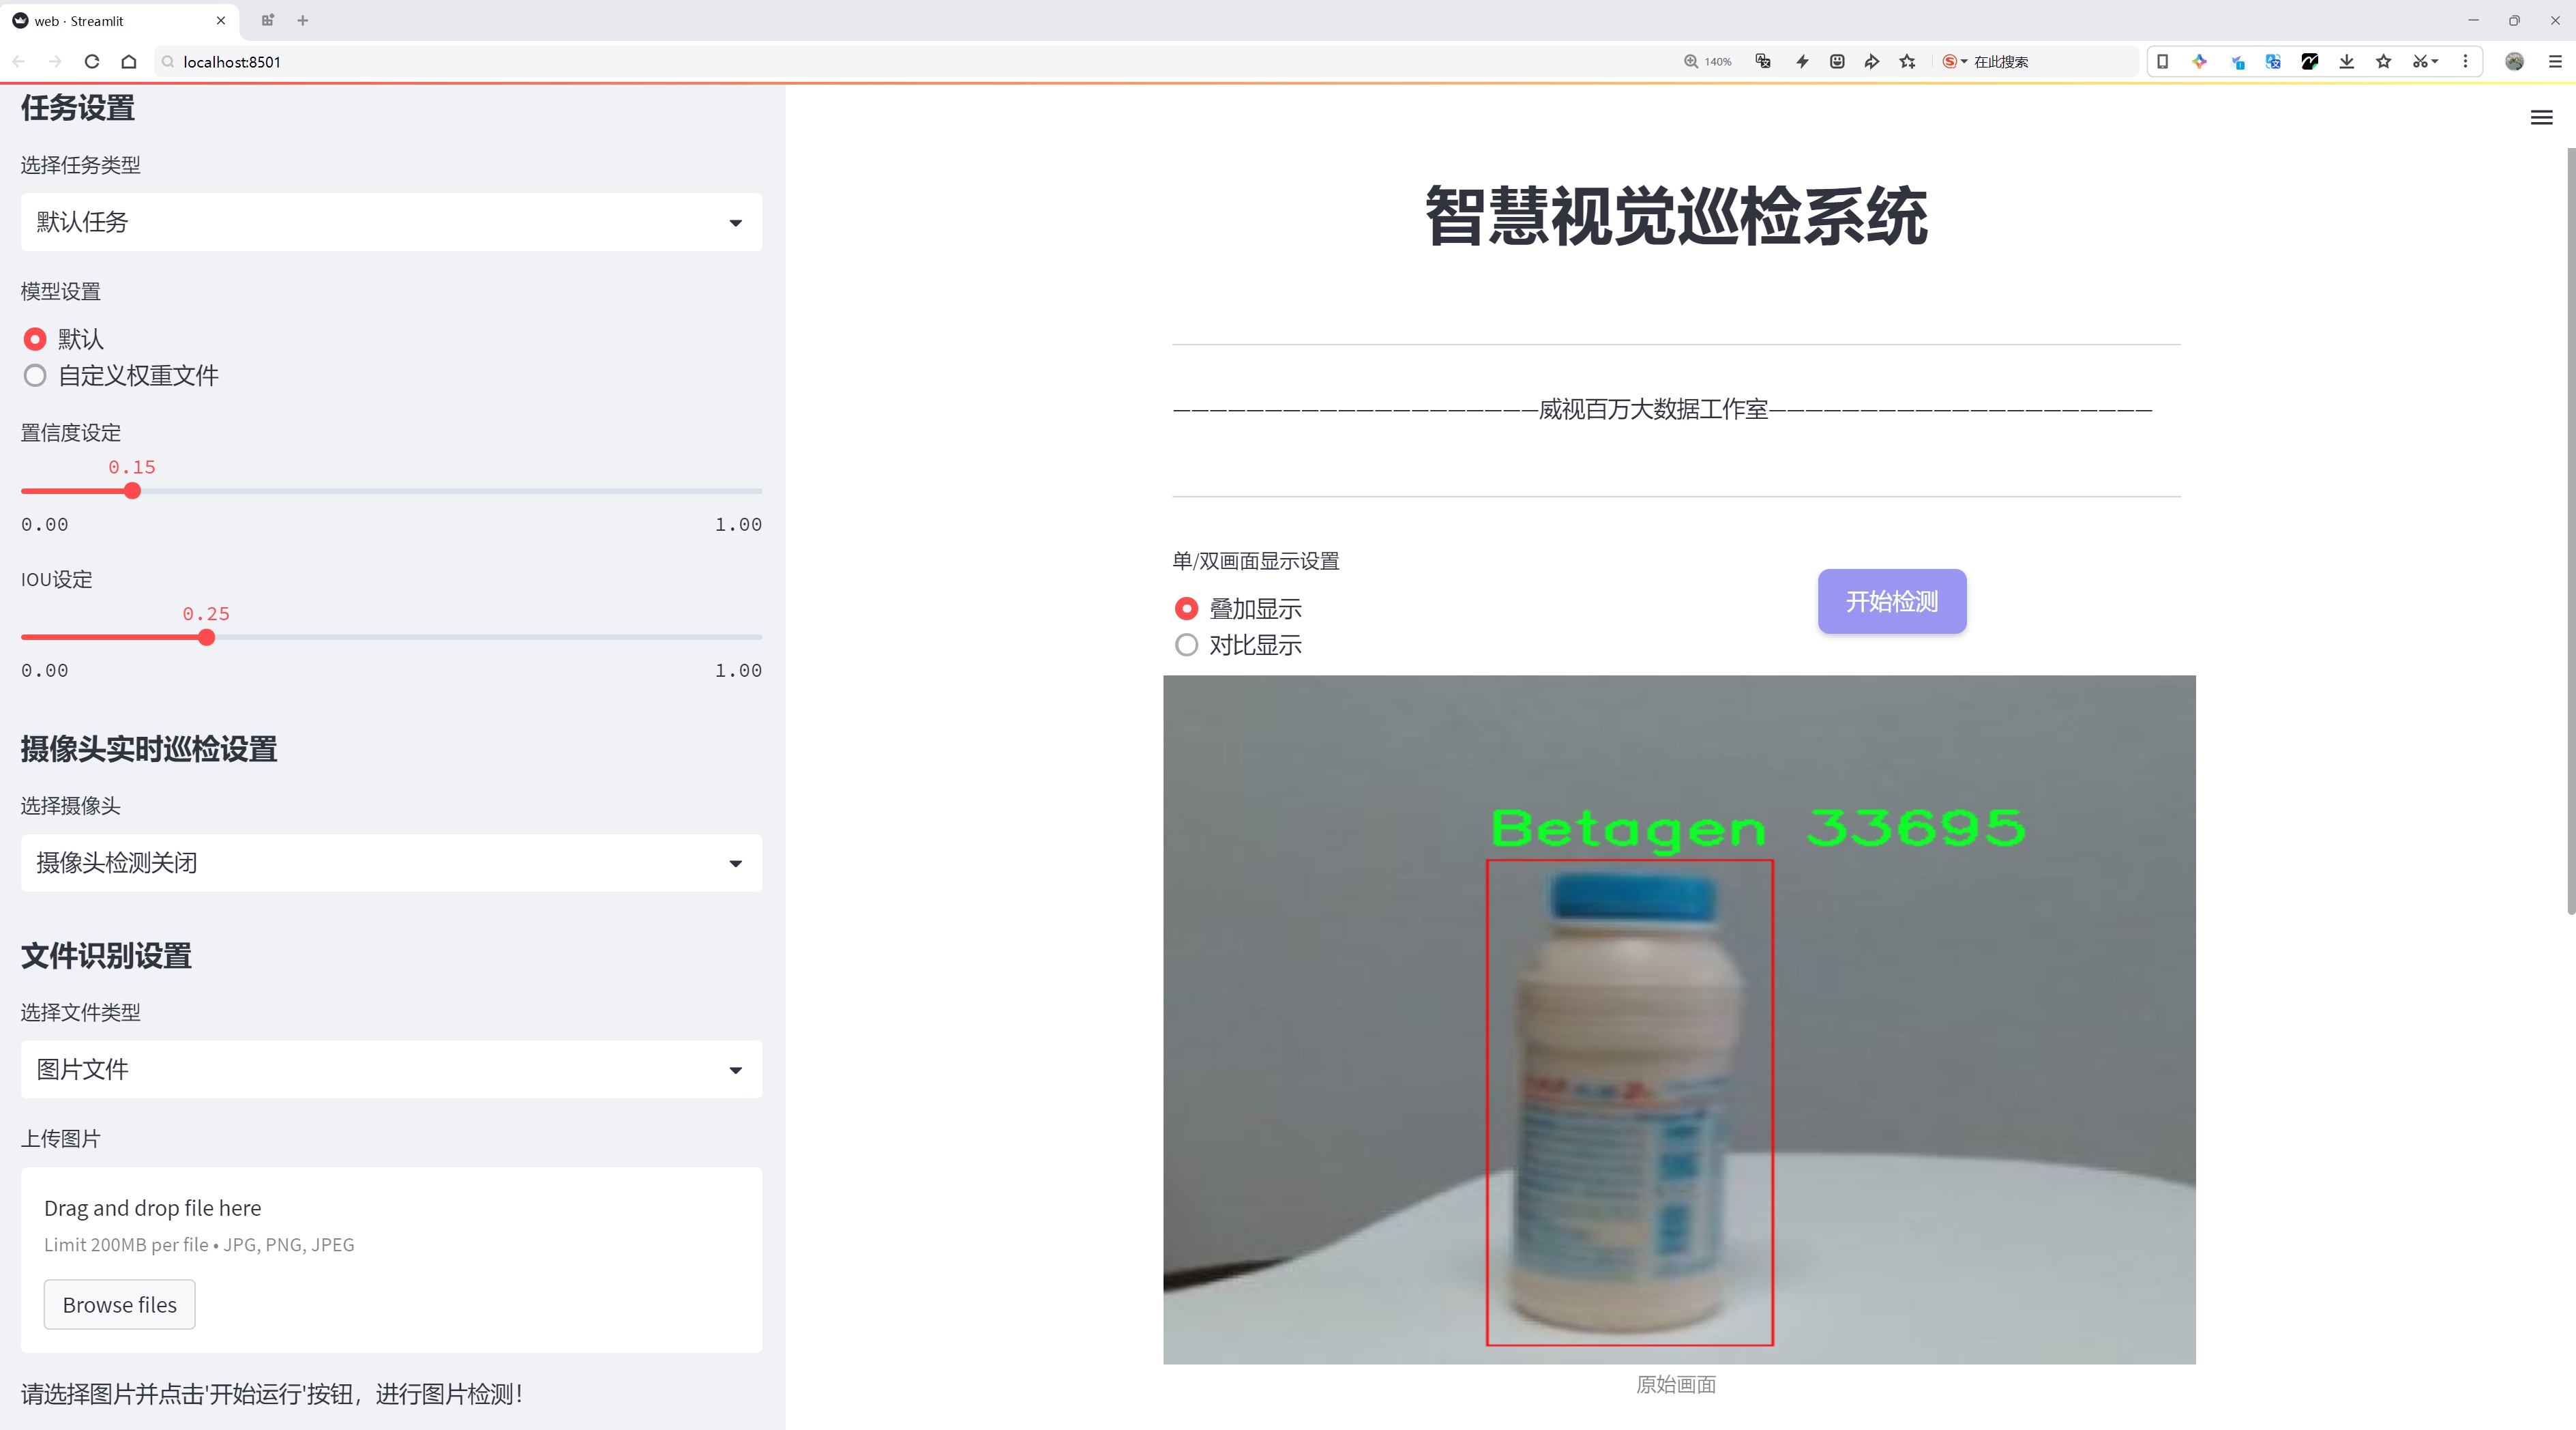Click the Sogou search engine icon
This screenshot has height=1430, width=2576.
pyautogui.click(x=1949, y=62)
